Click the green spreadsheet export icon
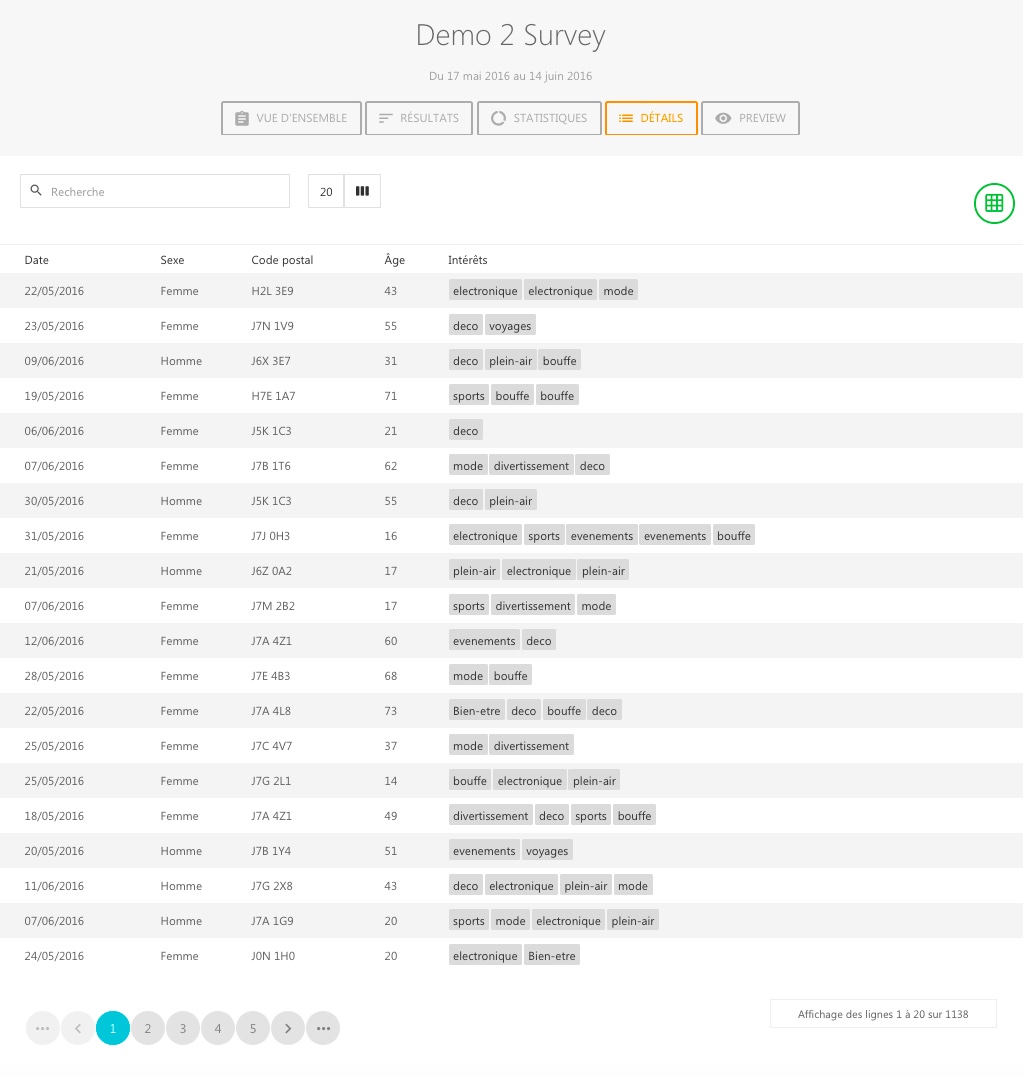The width and height of the screenshot is (1023, 1076). [994, 203]
